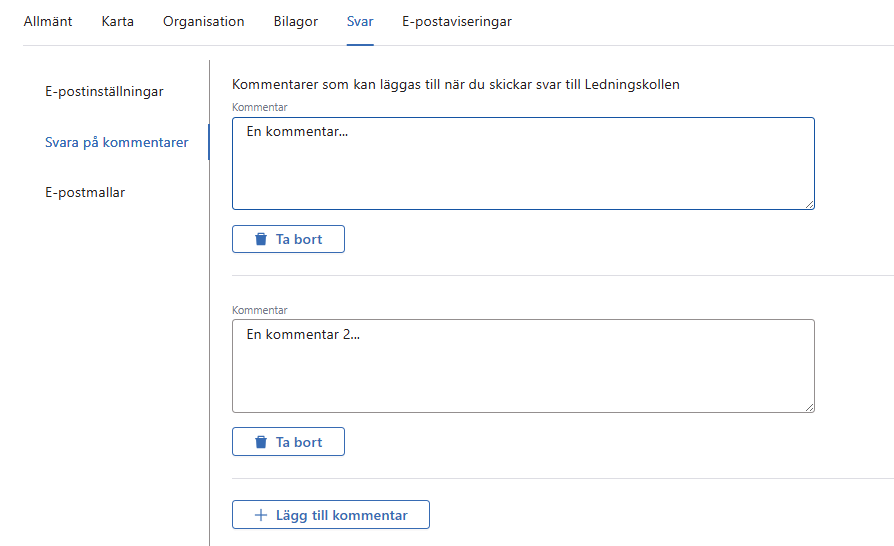The width and height of the screenshot is (894, 546).
Task: Click the resize handle of the first comment box
Action: (809, 204)
